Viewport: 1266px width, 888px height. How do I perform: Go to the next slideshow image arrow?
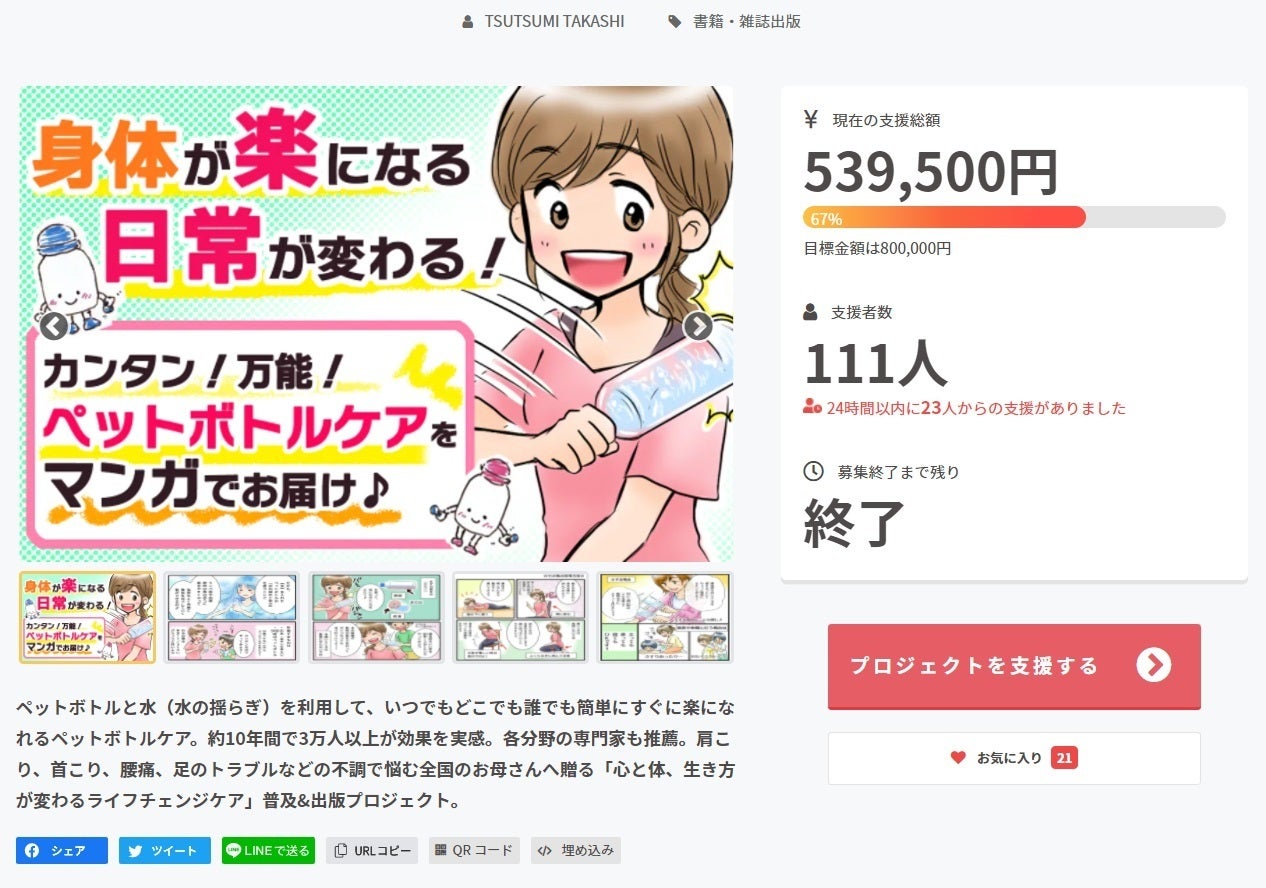pyautogui.click(x=697, y=326)
